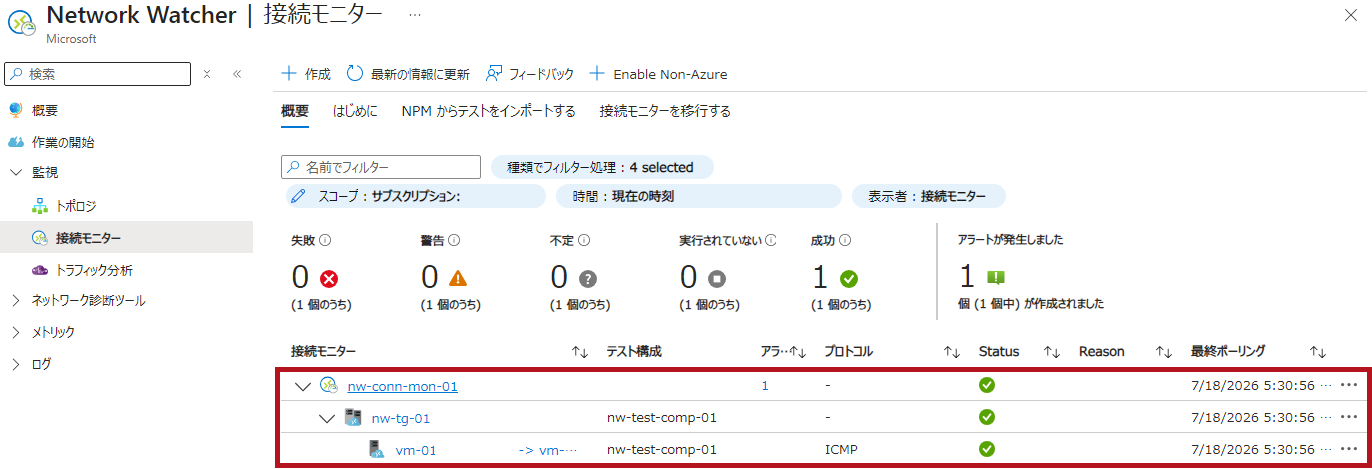This screenshot has width=1372, height=469.
Task: Open more actions for nw-conn-mon-01 row
Action: tap(1349, 385)
